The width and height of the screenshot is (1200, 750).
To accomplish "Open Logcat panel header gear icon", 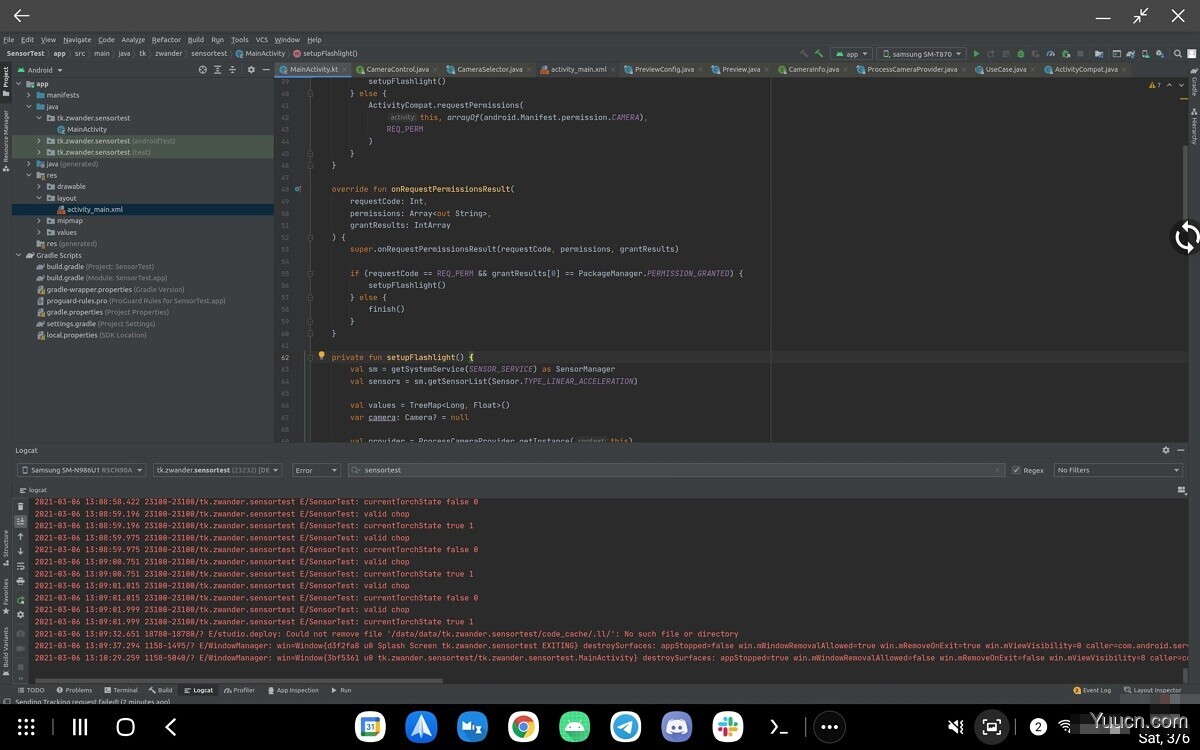I will 1166,451.
